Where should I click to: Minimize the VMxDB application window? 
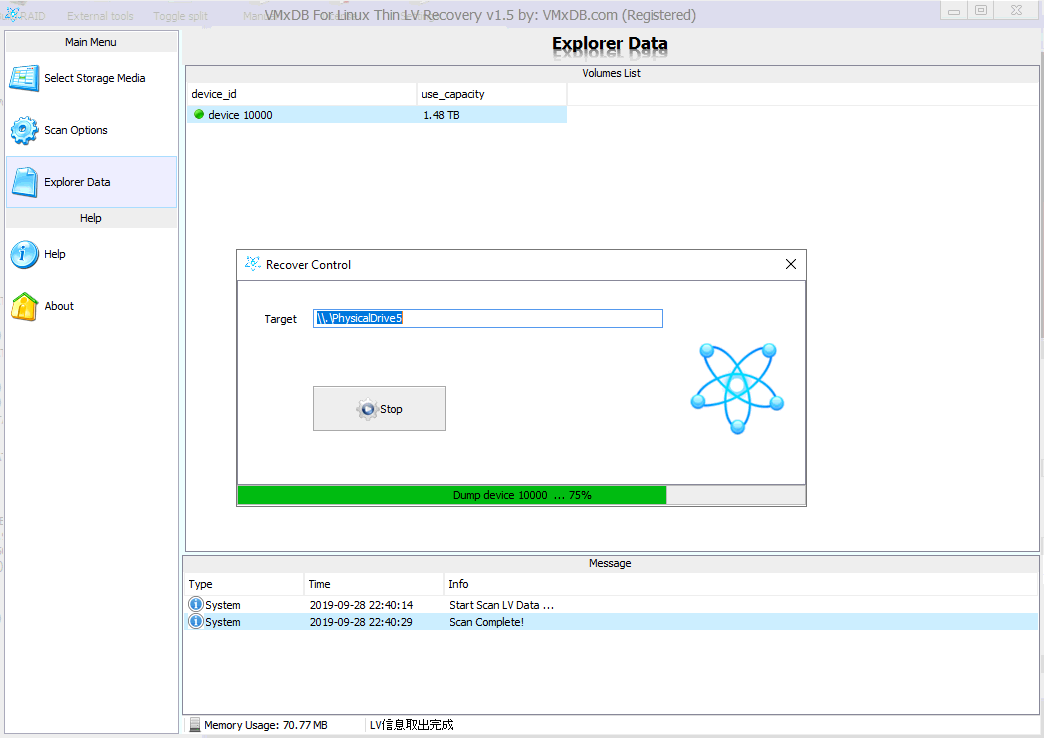954,11
